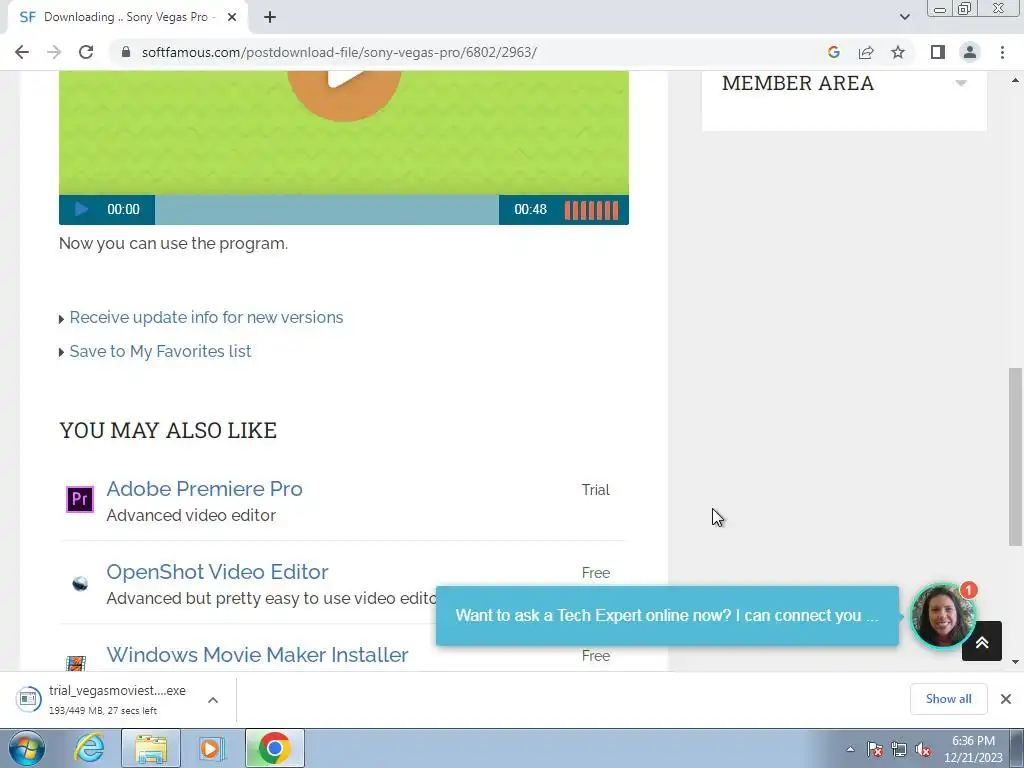Go back to the previous page
1024x768 pixels.
[x=22, y=52]
